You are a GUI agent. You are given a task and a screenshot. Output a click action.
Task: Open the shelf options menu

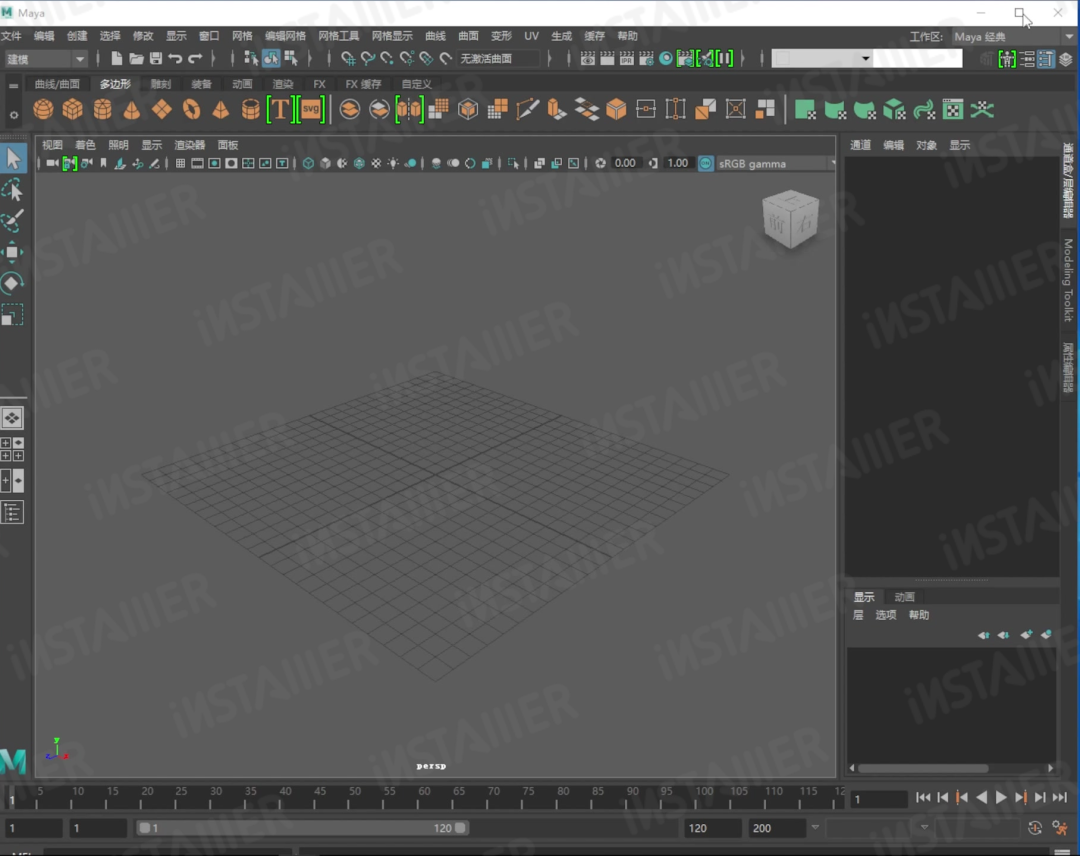coord(14,114)
